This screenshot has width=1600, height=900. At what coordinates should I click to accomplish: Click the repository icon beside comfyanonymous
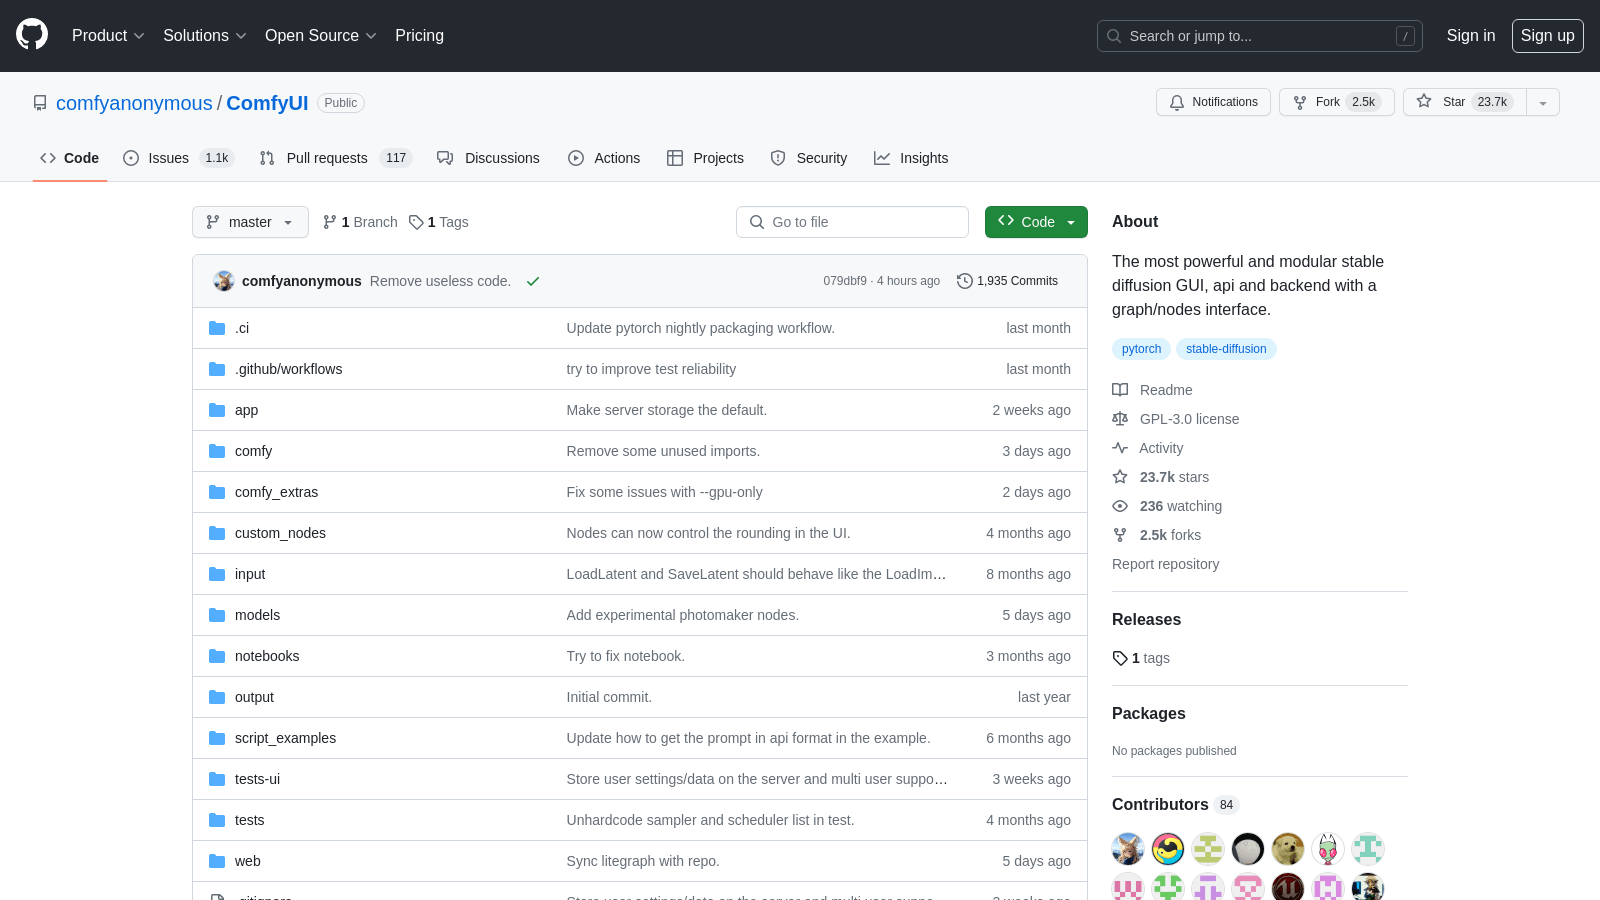pos(40,103)
